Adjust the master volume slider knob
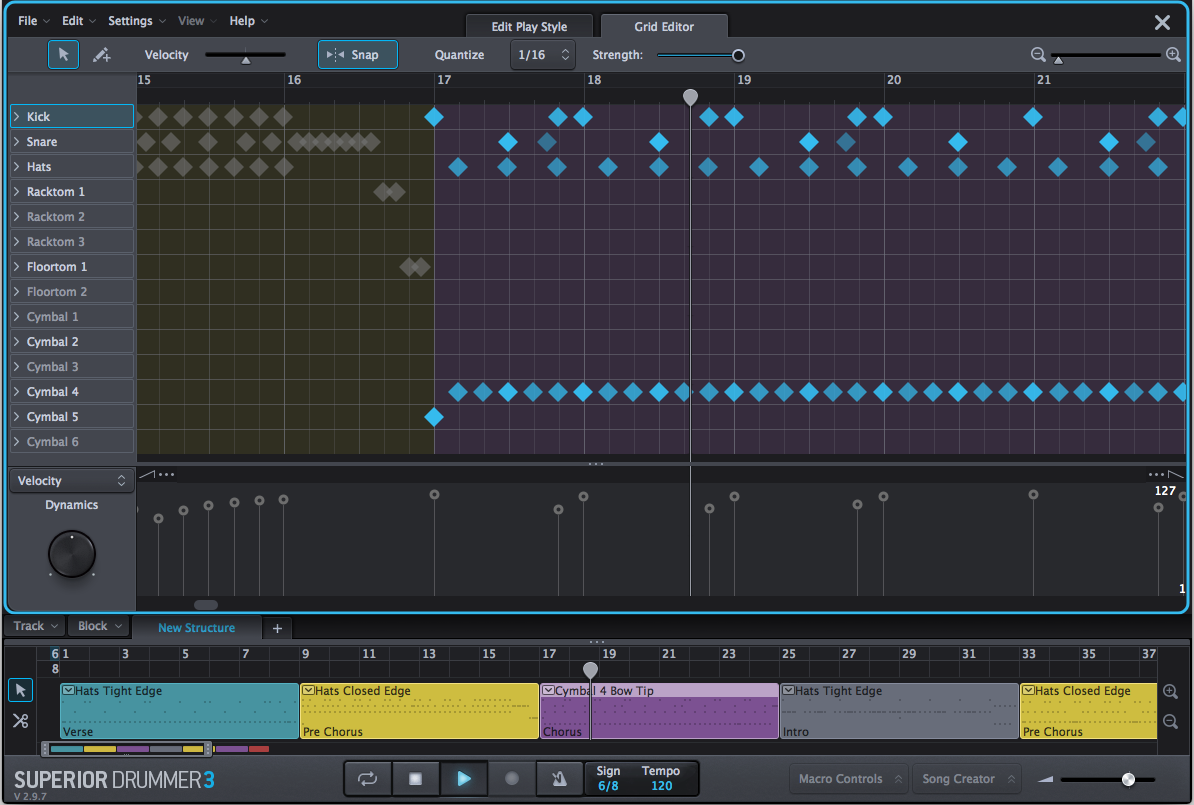Screen dimensions: 1194x805 point(1129,779)
